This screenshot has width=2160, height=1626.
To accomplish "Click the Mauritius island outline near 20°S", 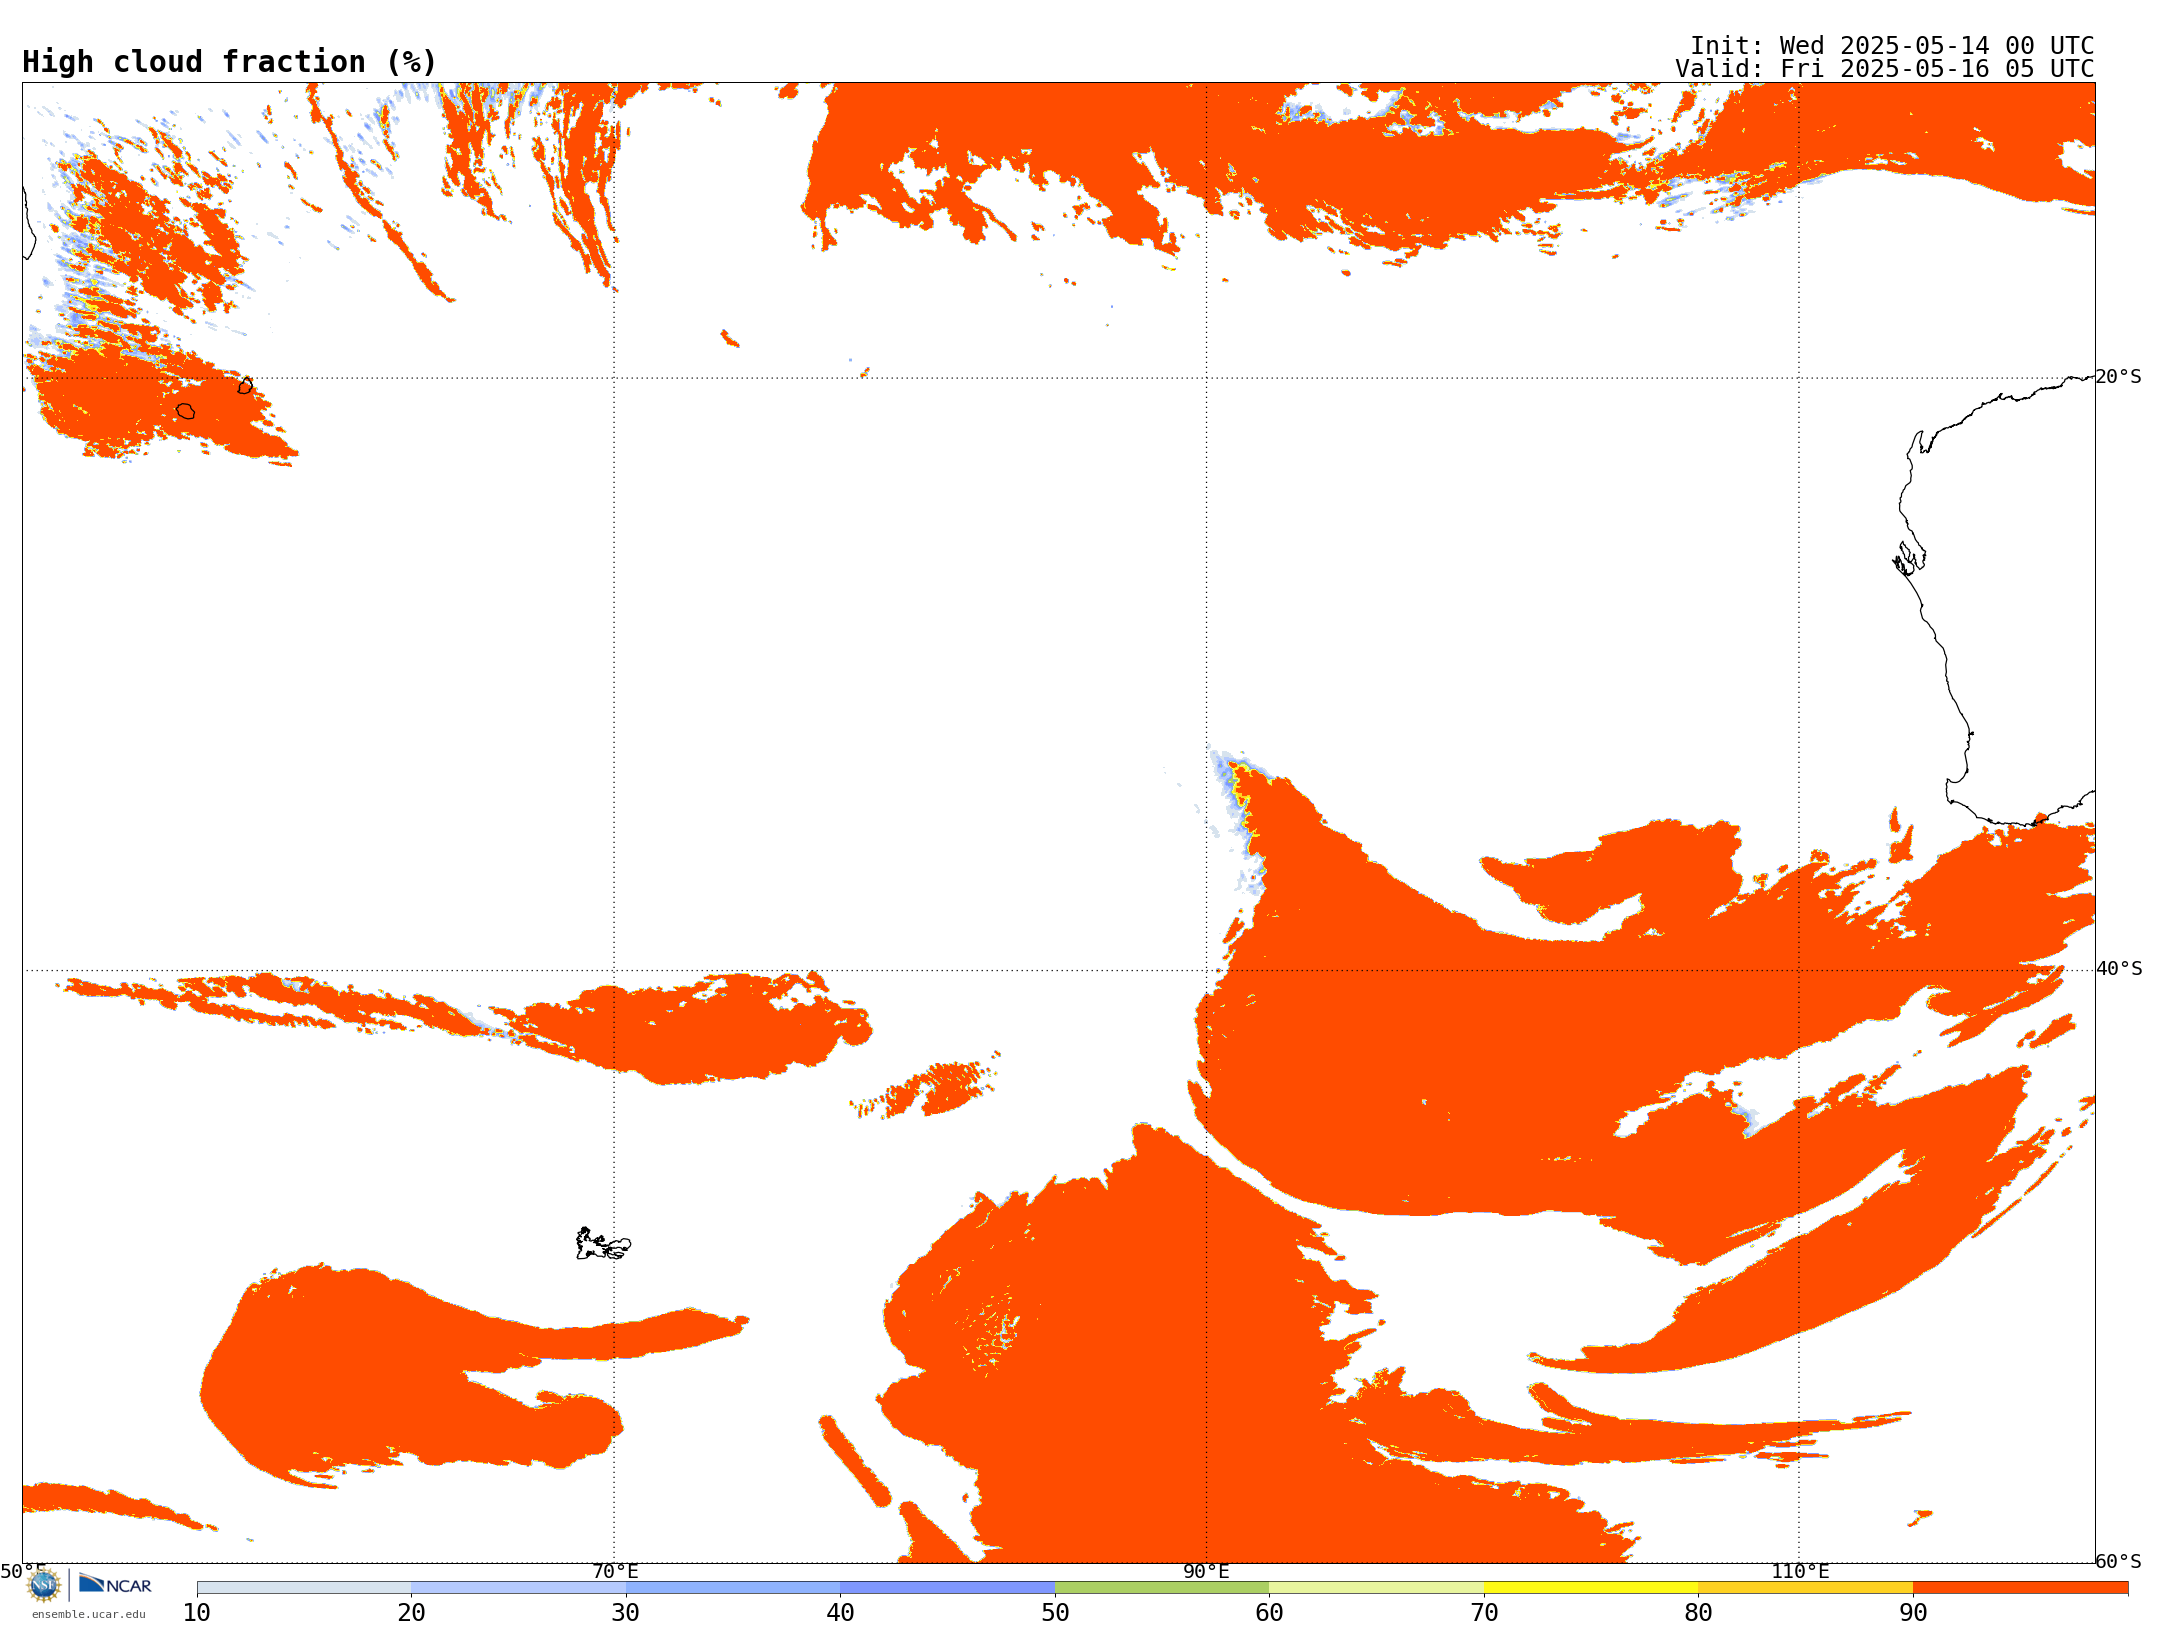I will pyautogui.click(x=245, y=385).
